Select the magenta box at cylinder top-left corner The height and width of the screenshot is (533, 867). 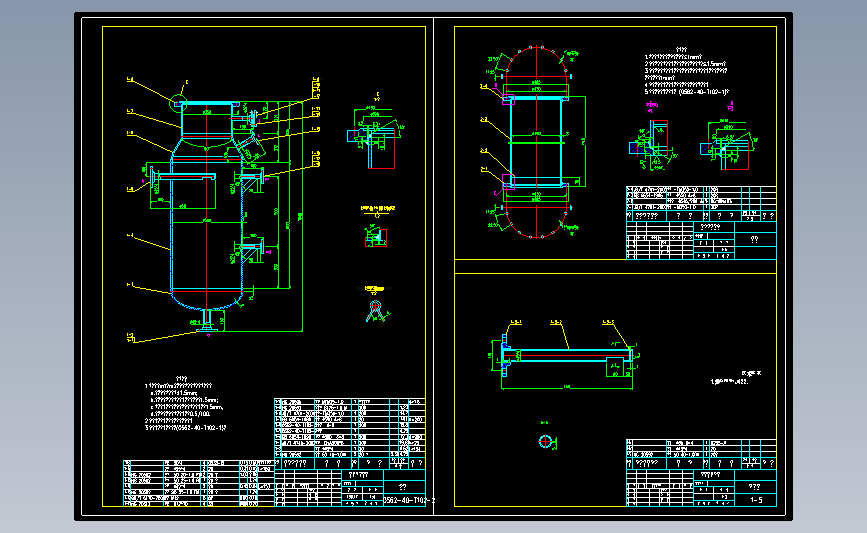508,100
